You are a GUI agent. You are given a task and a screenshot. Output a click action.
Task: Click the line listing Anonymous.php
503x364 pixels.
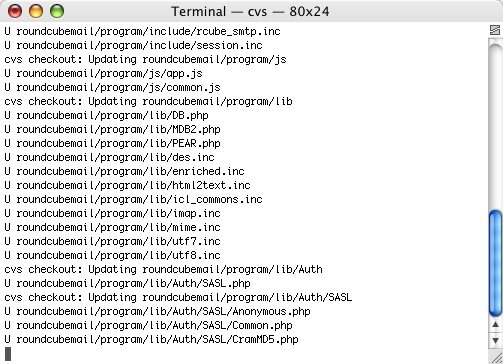coord(157,311)
